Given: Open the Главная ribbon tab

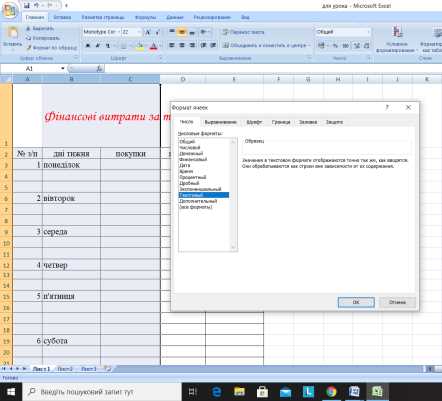Looking at the screenshot, I should (x=35, y=17).
